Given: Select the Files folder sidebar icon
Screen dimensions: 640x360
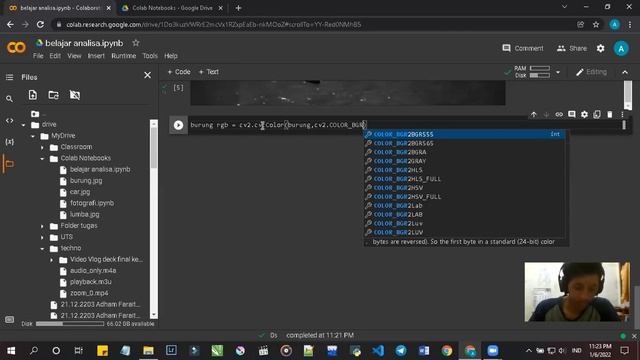Looking at the screenshot, I should [9, 164].
